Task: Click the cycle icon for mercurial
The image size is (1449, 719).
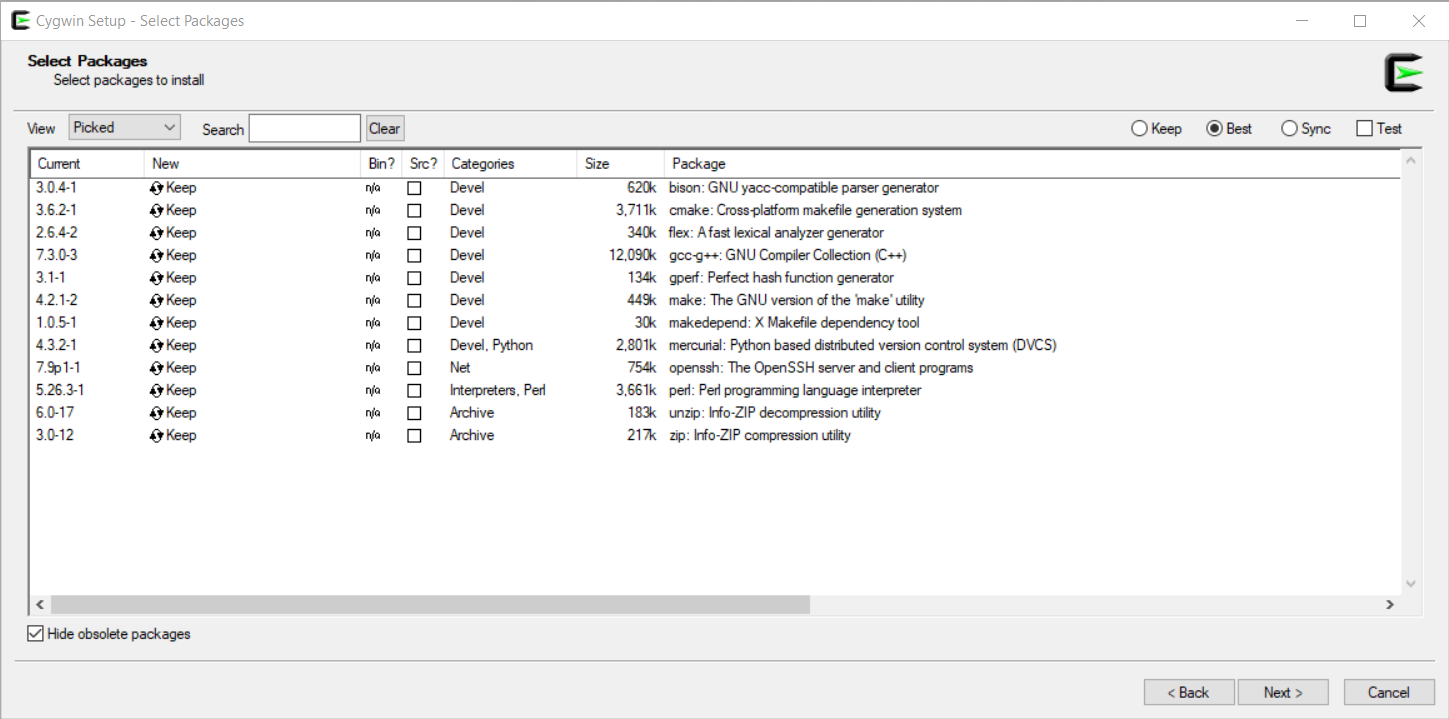Action: click(x=156, y=345)
